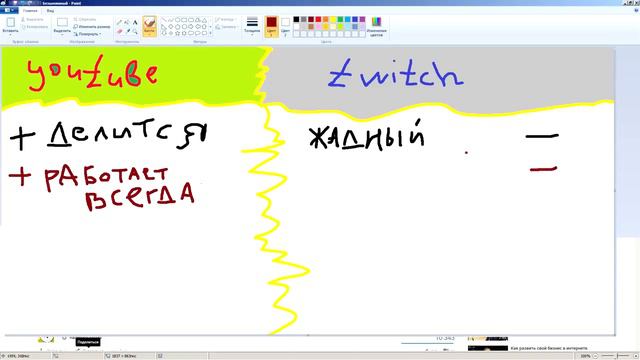Click the Copy (Копировать) command
Image resolution: width=640 pixels, height=360 pixels.
(34, 27)
